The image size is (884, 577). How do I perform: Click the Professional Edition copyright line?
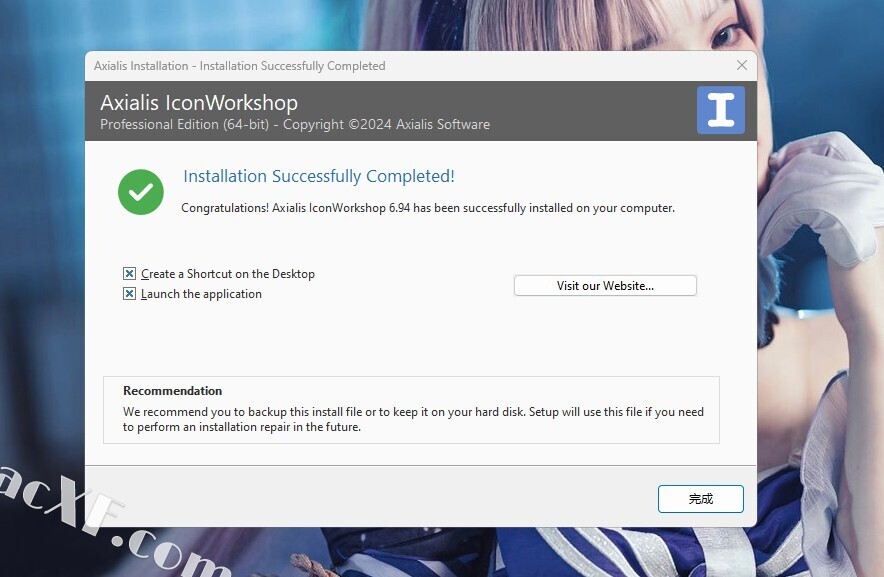click(x=295, y=124)
